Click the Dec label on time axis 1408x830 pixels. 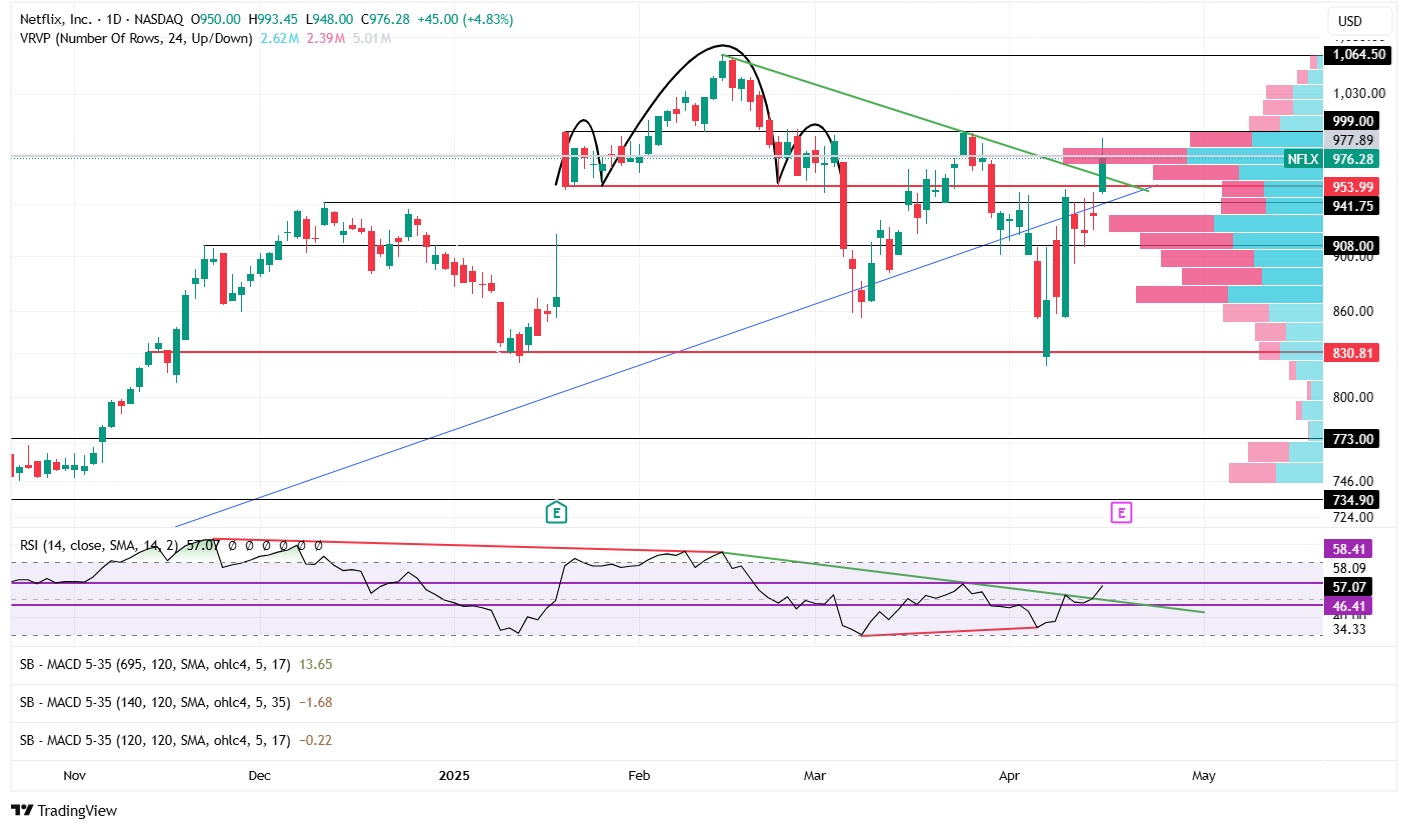(259, 775)
